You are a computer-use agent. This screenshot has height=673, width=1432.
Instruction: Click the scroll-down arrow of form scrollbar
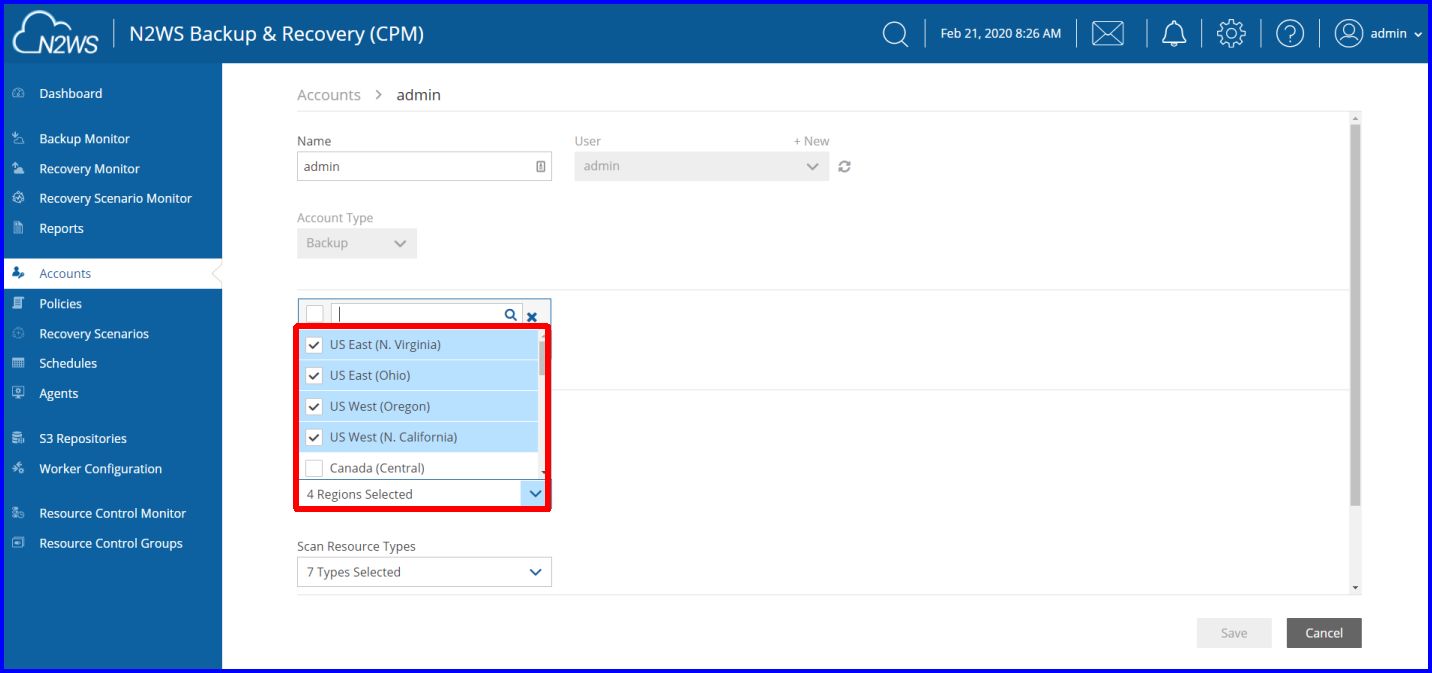pyautogui.click(x=1355, y=588)
